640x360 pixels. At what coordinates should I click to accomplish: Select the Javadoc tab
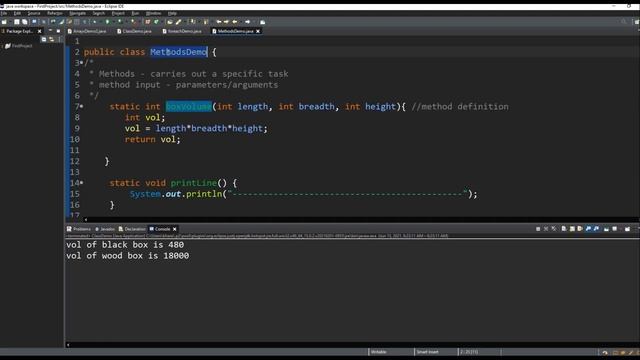coord(105,229)
